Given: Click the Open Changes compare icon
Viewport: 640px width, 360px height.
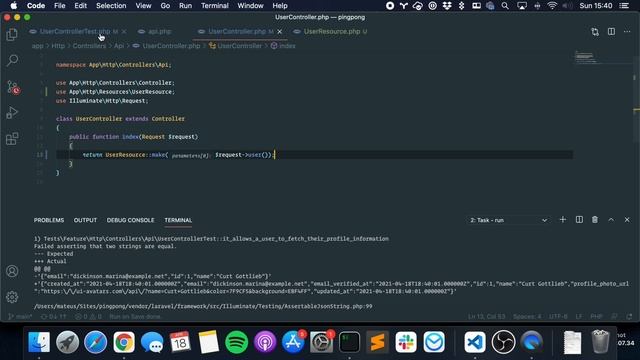Looking at the screenshot, I should tap(595, 32).
